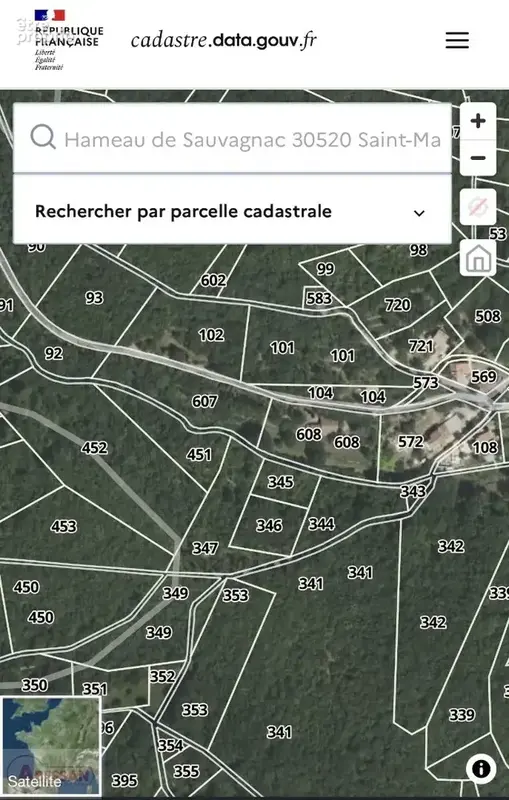
Task: Select parcel 451 on map
Action: [199, 454]
